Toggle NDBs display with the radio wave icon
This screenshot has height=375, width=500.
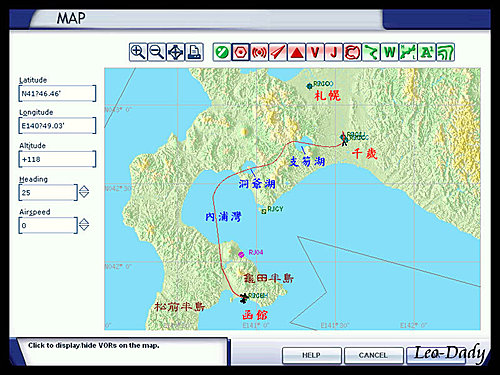(x=259, y=52)
